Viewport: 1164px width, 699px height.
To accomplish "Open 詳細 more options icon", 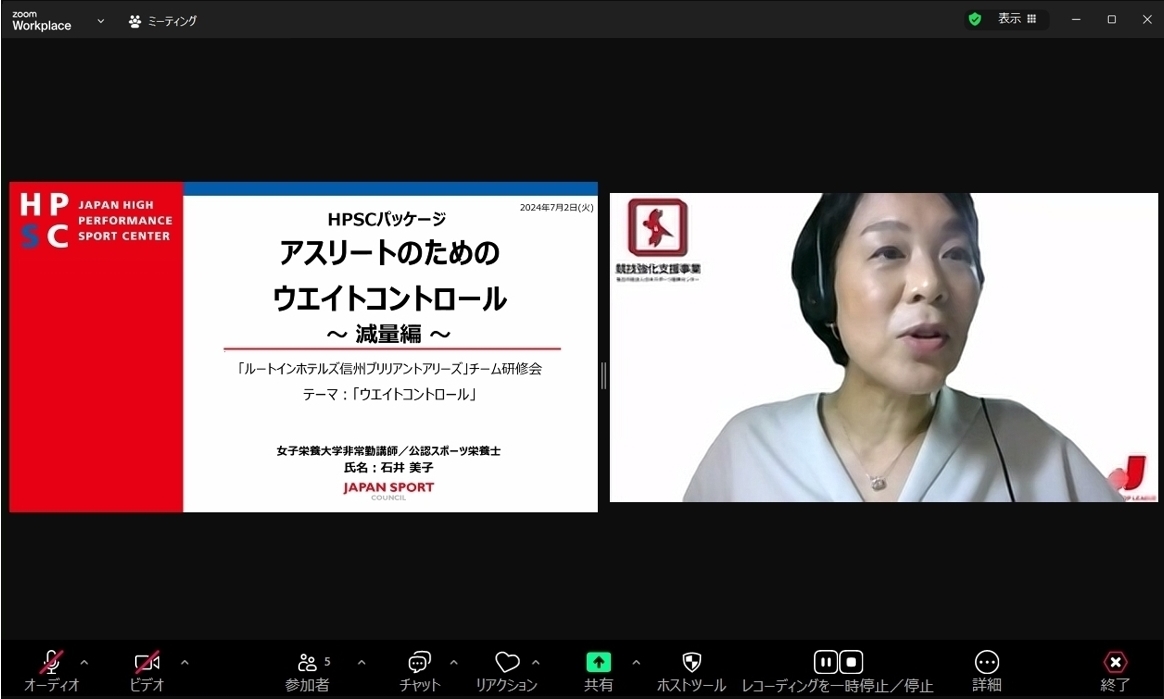I will click(987, 662).
